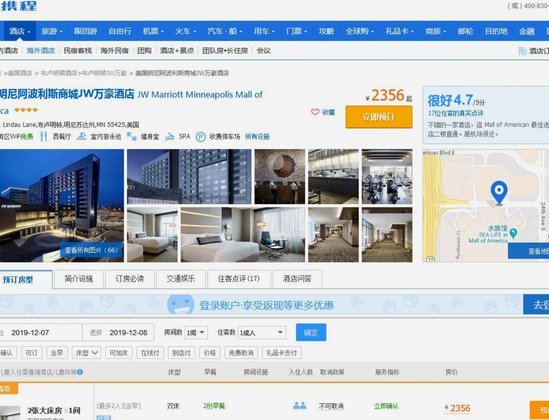Open 攻略 in the main navigation

(x=326, y=31)
